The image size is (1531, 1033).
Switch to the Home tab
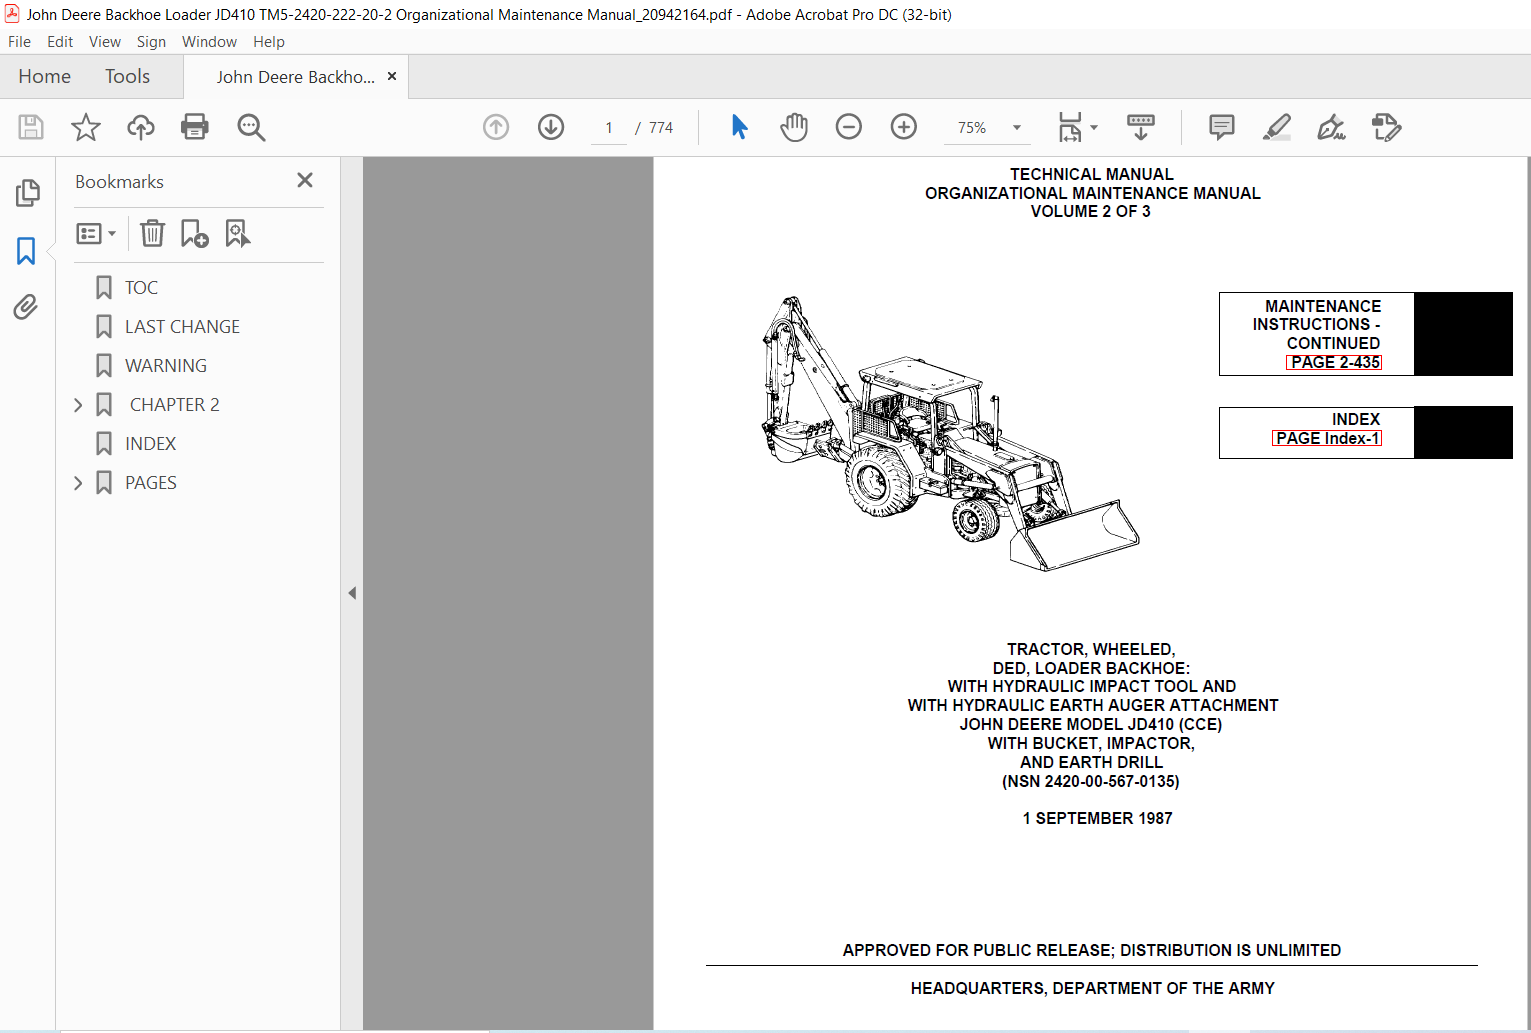(44, 76)
